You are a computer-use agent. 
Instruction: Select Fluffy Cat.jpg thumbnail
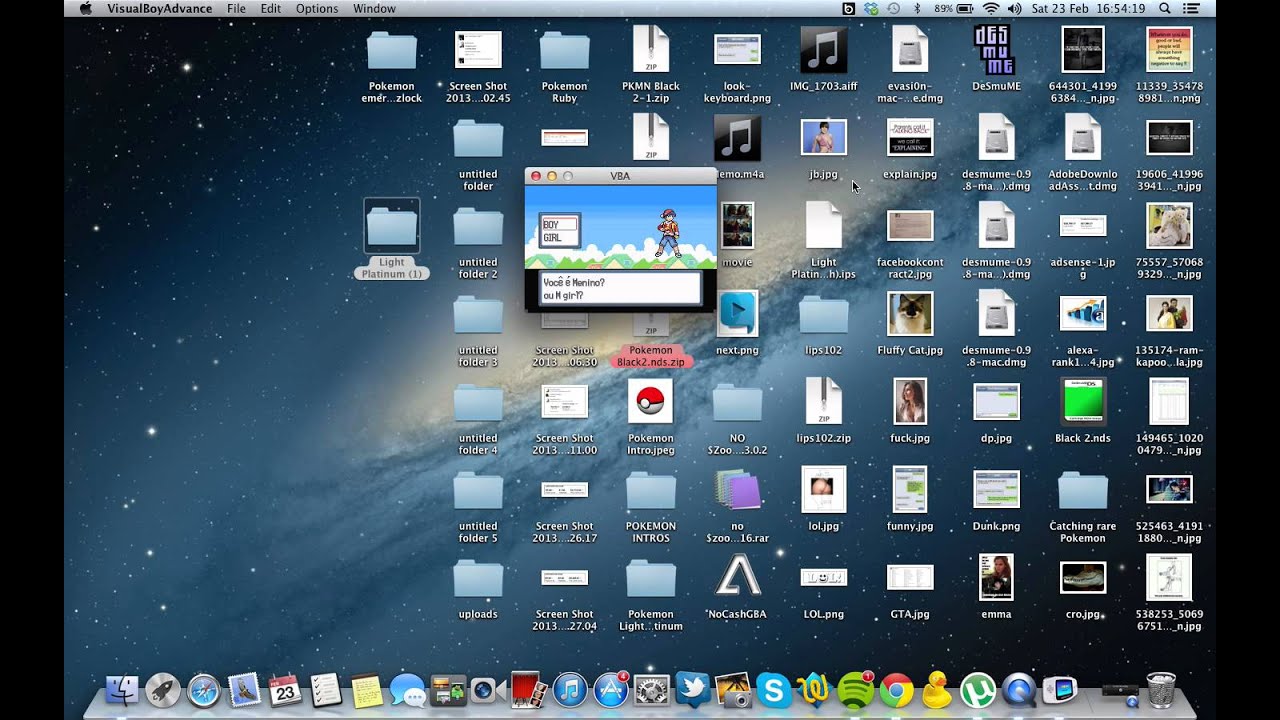[910, 324]
